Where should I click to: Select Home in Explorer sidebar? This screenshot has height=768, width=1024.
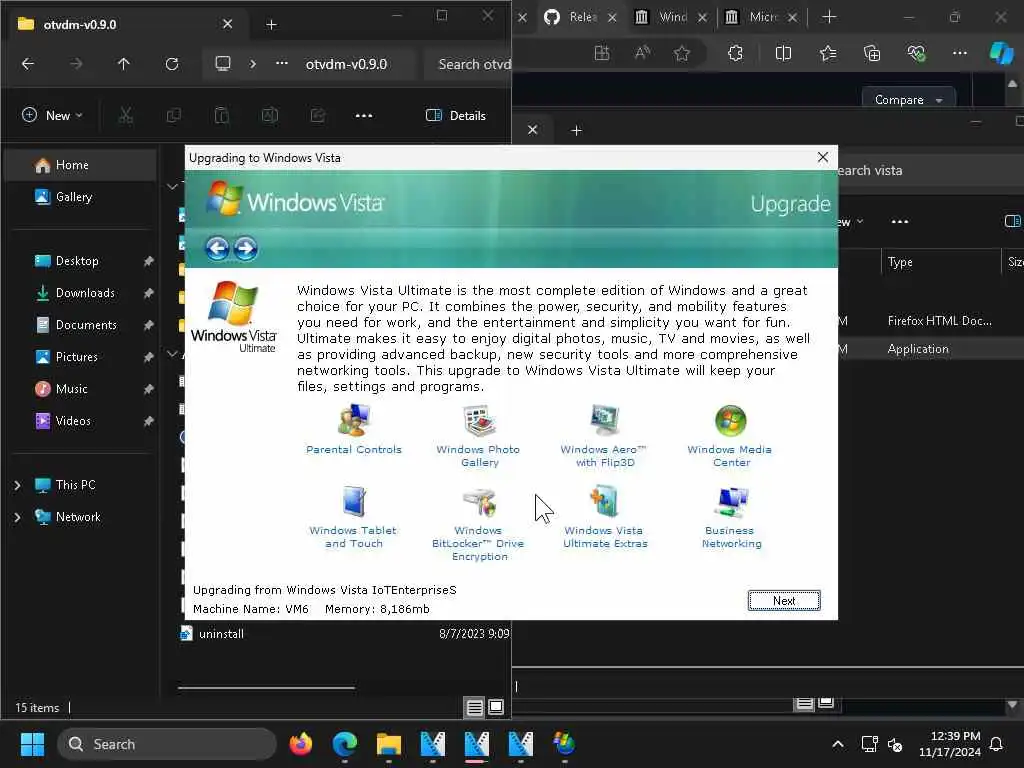point(80,165)
